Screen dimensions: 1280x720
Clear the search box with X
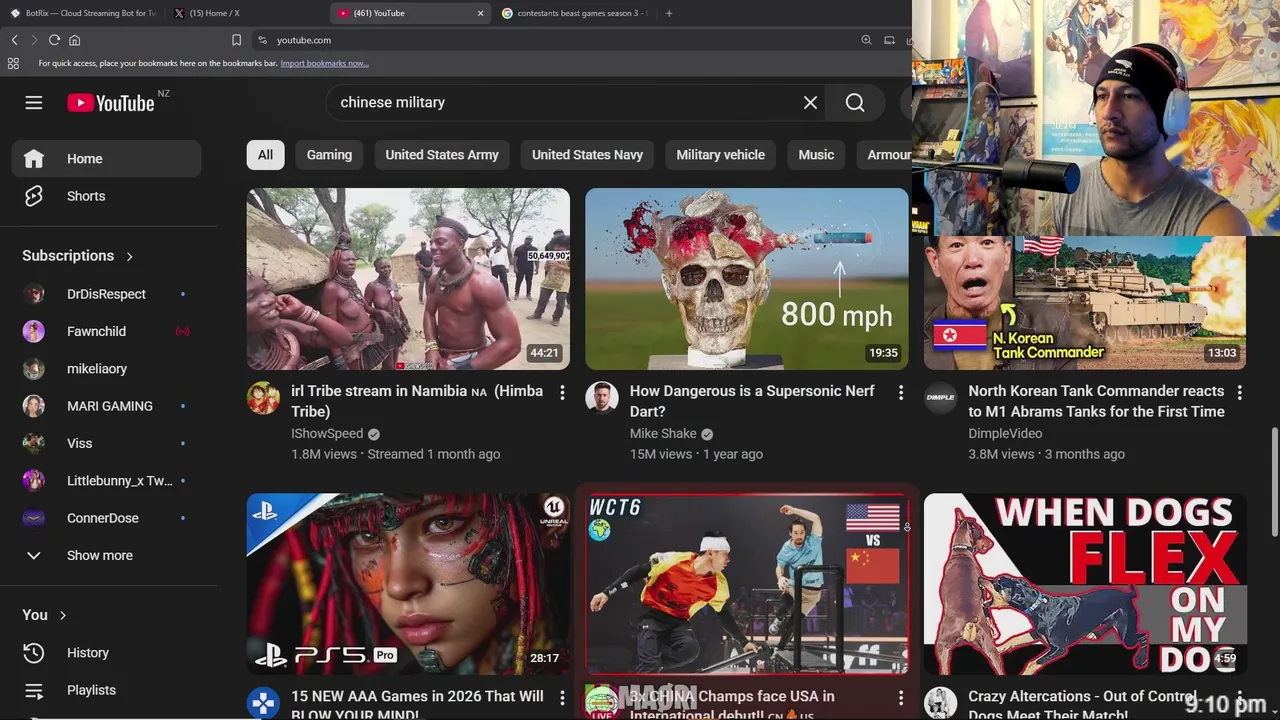(x=810, y=102)
